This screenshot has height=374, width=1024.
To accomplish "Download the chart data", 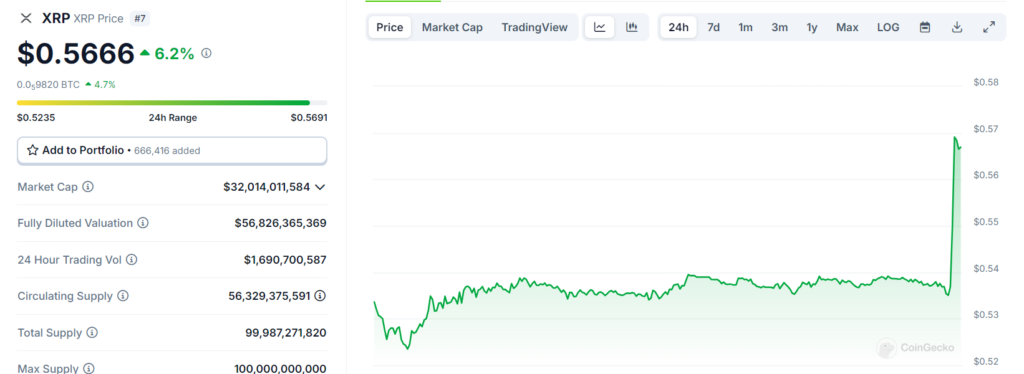I will coord(957,27).
